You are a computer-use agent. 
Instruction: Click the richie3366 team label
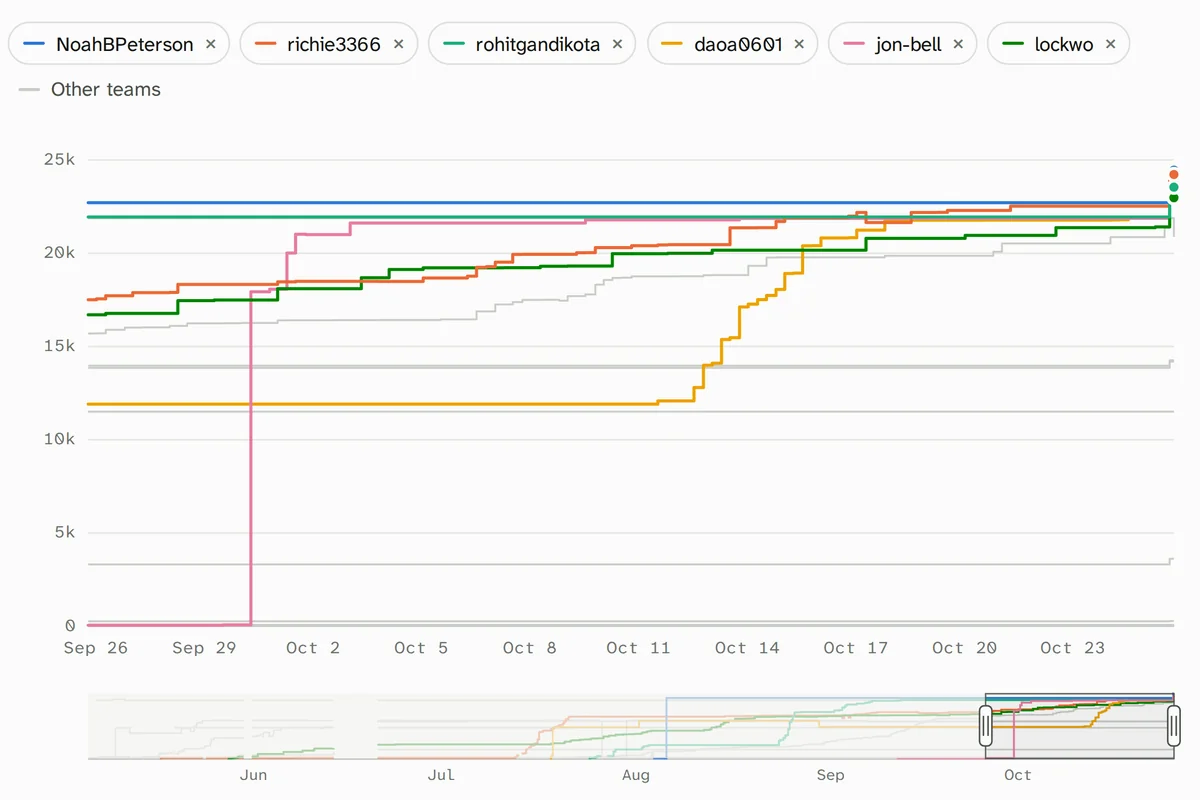[333, 45]
